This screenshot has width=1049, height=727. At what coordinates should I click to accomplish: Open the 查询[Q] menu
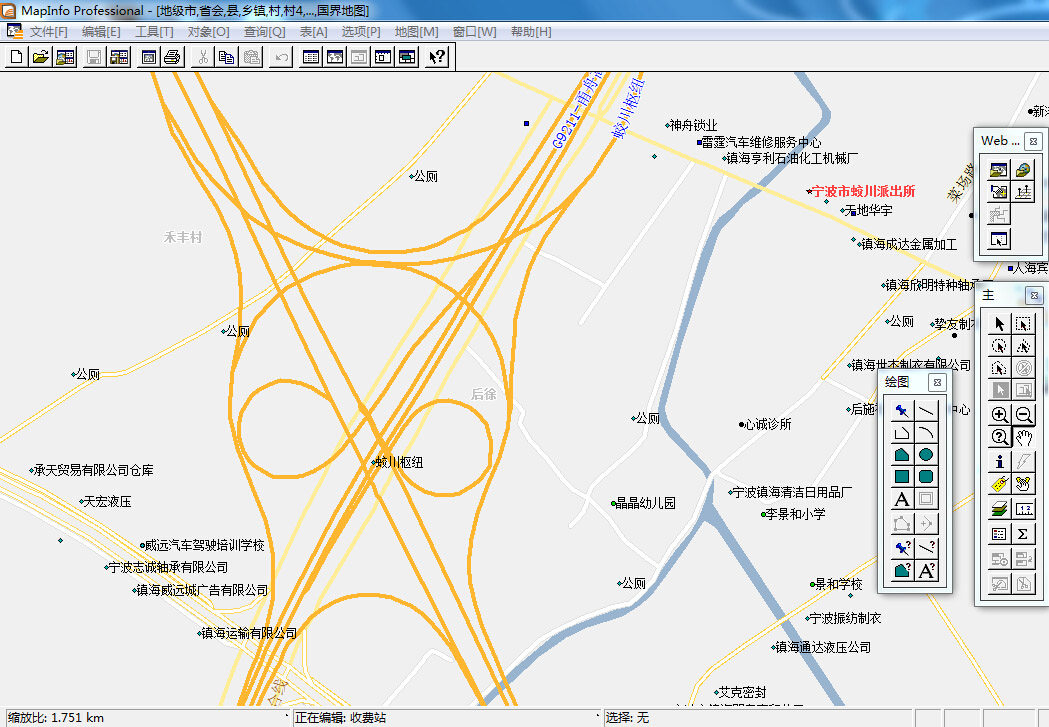(x=264, y=31)
